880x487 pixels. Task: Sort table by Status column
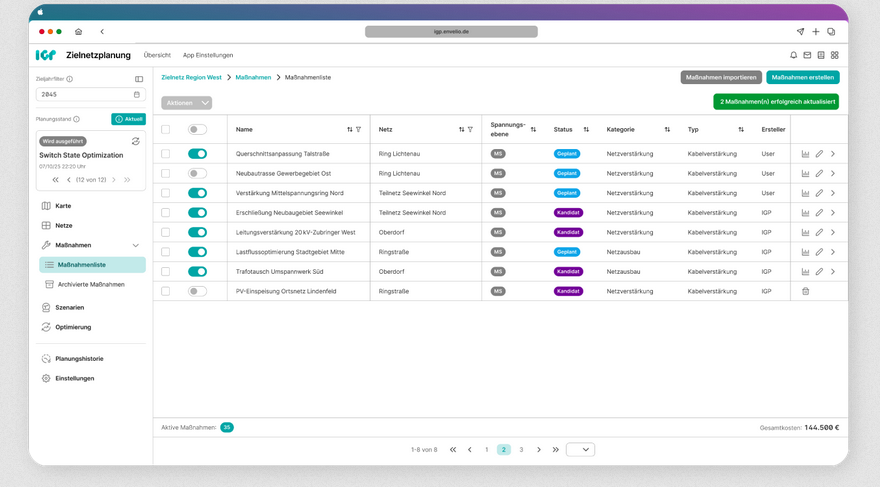[x=586, y=129]
